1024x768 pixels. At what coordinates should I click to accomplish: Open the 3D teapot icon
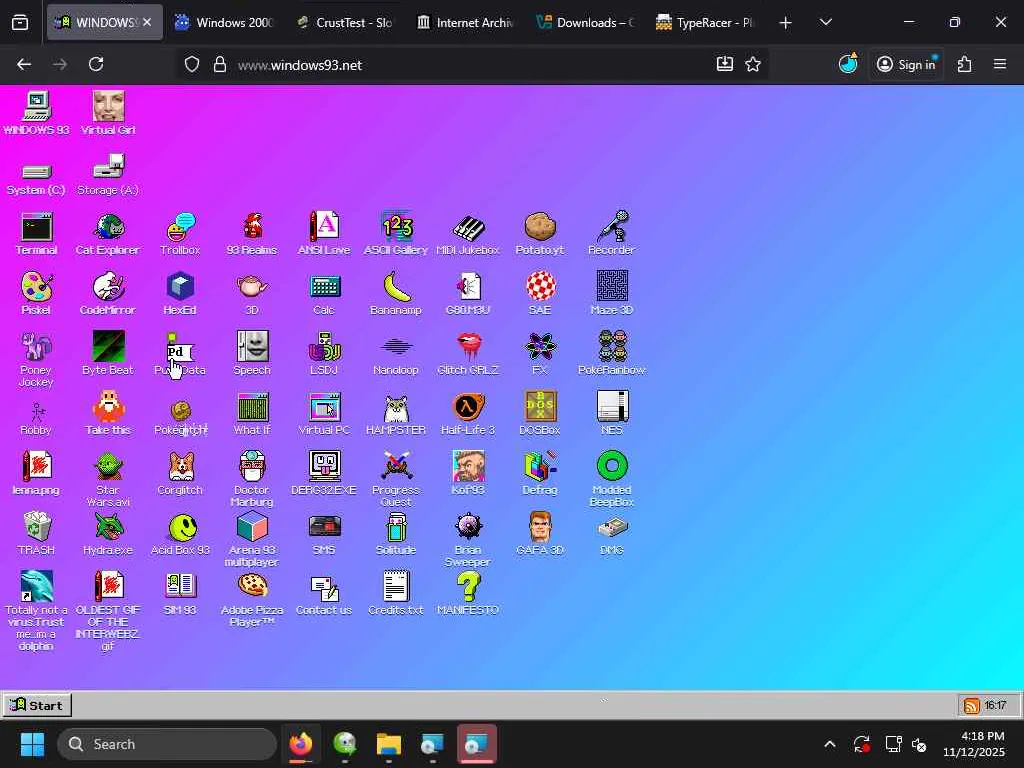click(252, 294)
